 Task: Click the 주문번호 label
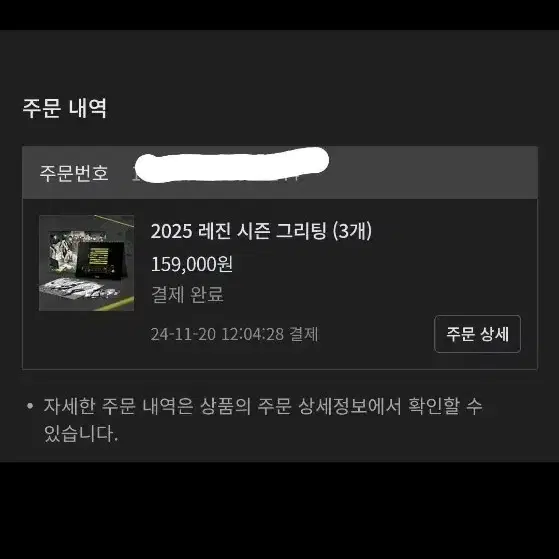(74, 173)
